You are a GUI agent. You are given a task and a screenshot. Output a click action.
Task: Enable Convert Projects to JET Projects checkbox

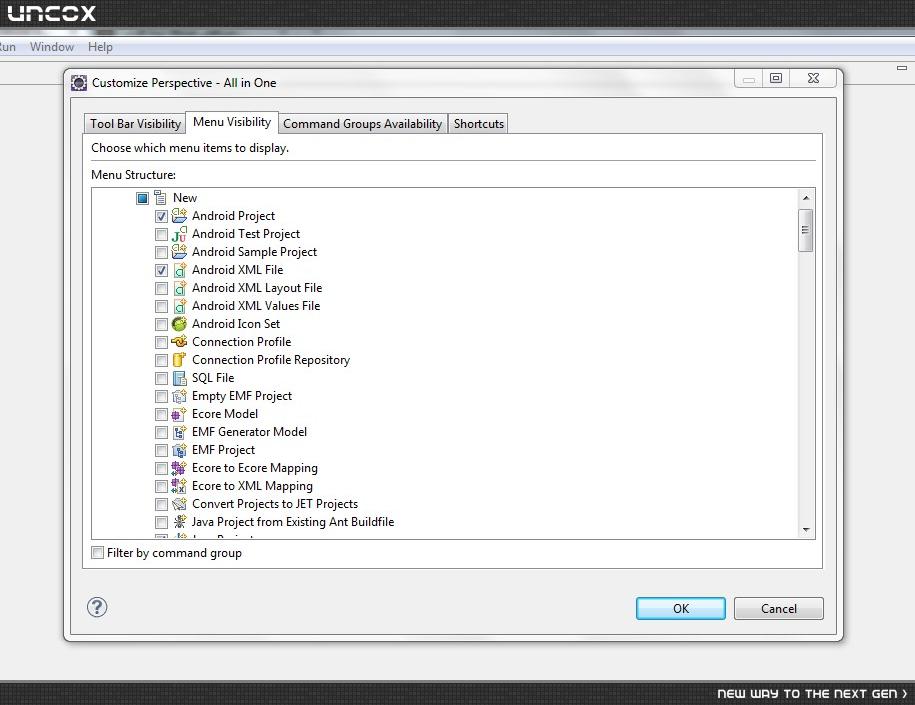[162, 505]
